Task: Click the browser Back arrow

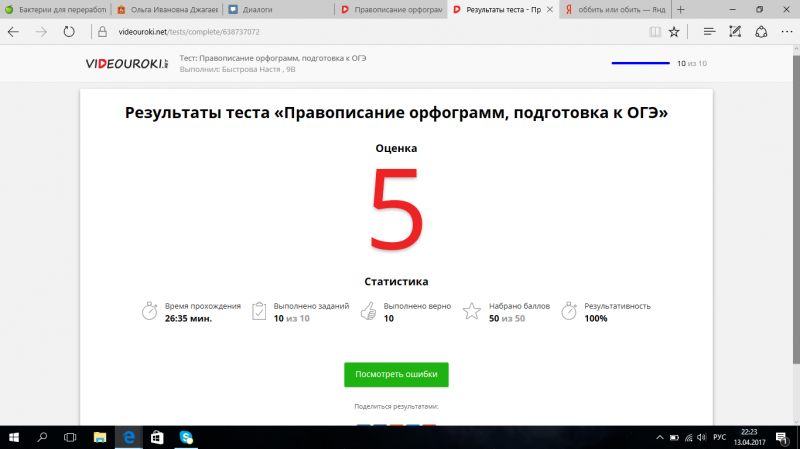Action: click(x=14, y=31)
